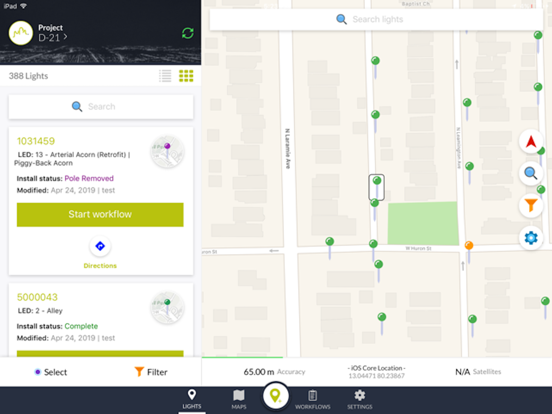Switch to the Maps tab

tap(239, 400)
